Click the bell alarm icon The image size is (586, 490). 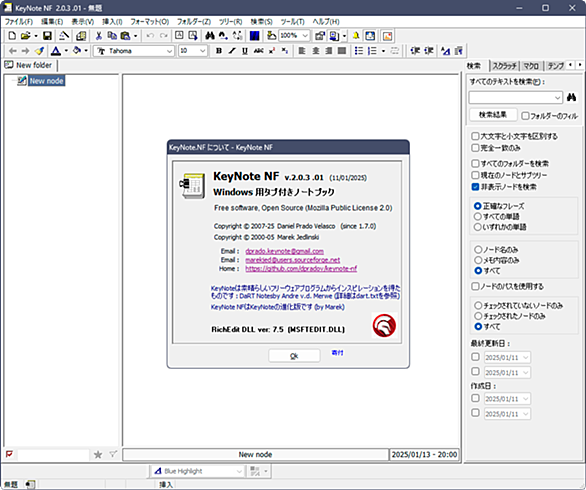point(356,36)
